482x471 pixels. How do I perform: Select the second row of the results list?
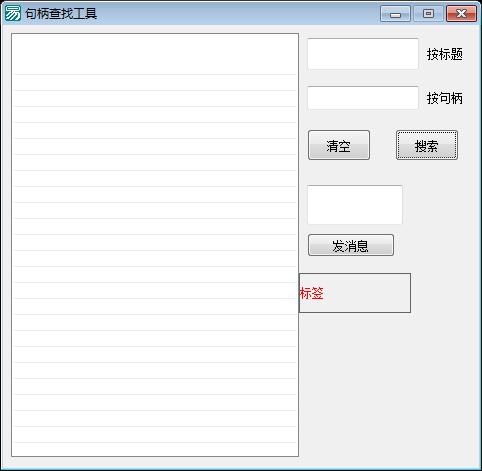[x=155, y=82]
